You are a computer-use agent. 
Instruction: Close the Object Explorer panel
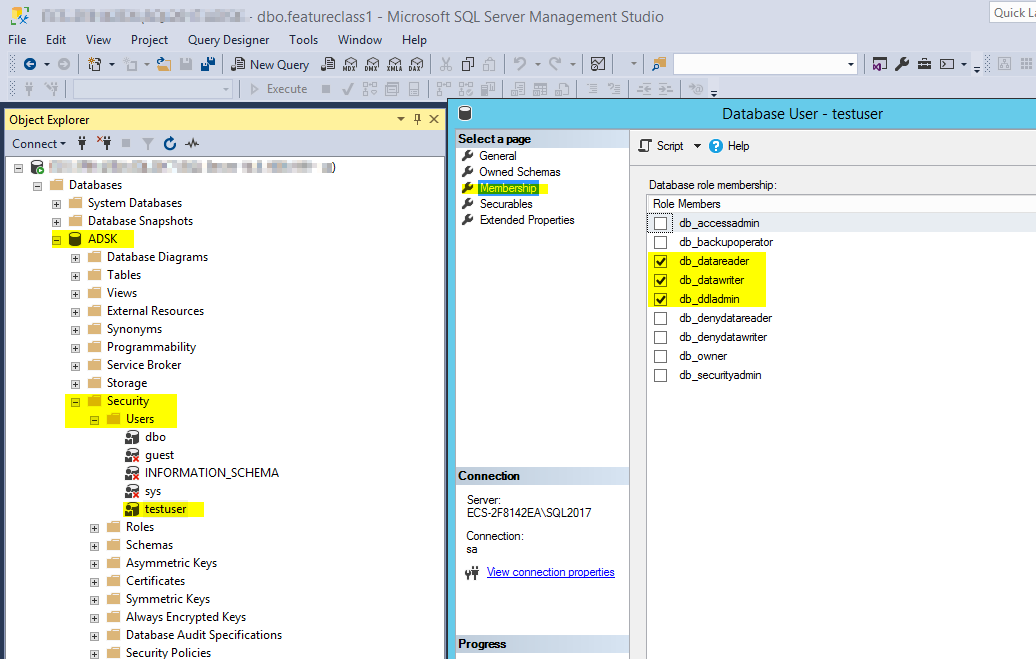point(434,119)
